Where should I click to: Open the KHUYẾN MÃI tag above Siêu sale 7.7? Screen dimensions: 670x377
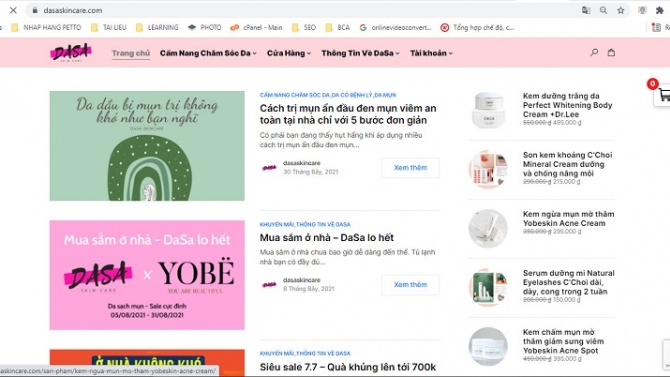(x=276, y=353)
